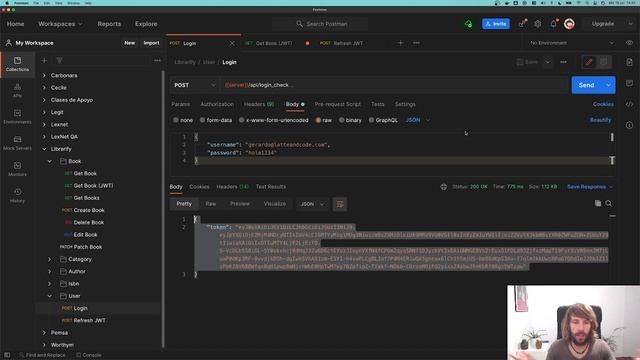Screen dimensions: 640x360
Task: Click the plus icon to create a collection
Action: [x=44, y=60]
